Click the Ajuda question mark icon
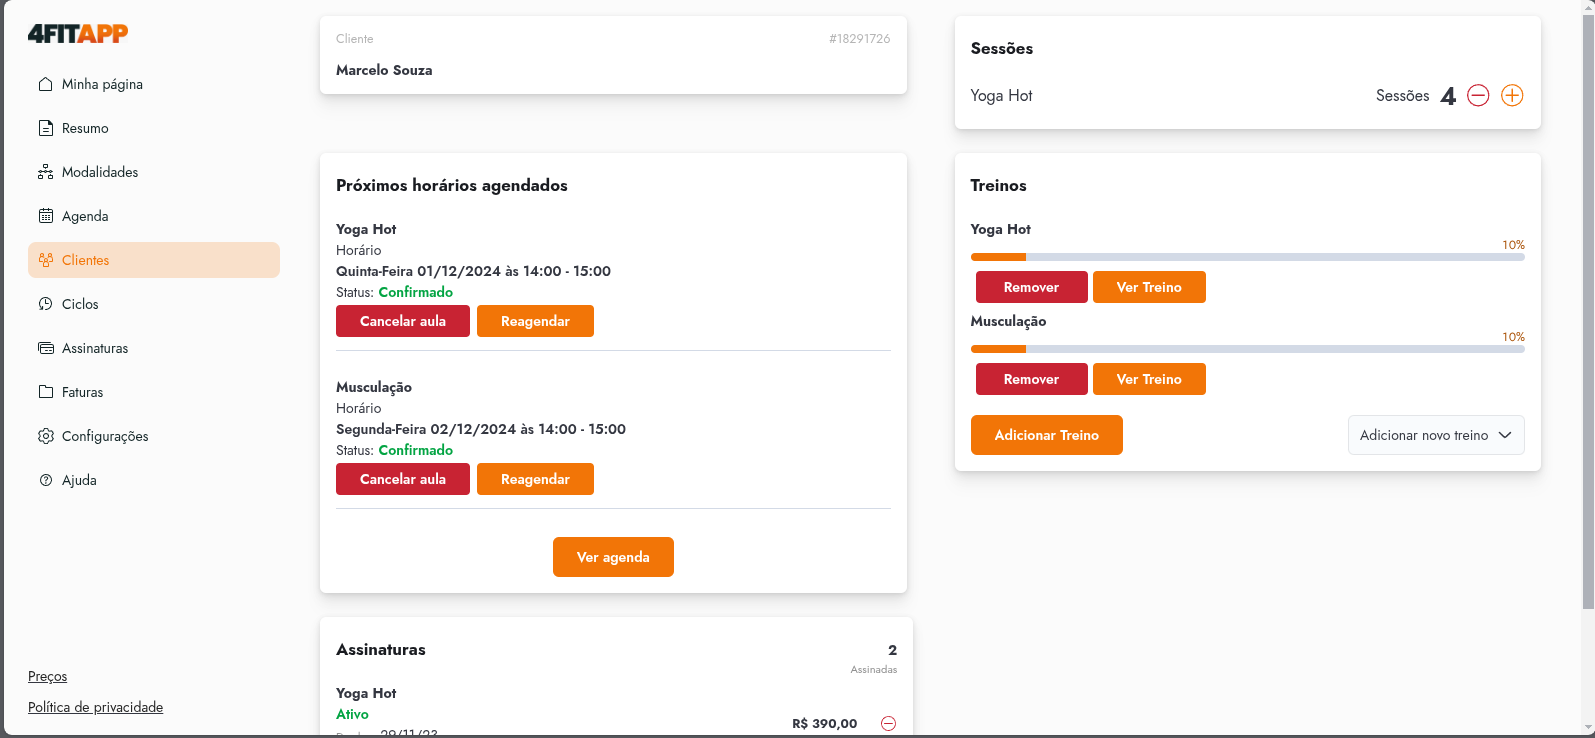Image resolution: width=1595 pixels, height=738 pixels. [45, 480]
